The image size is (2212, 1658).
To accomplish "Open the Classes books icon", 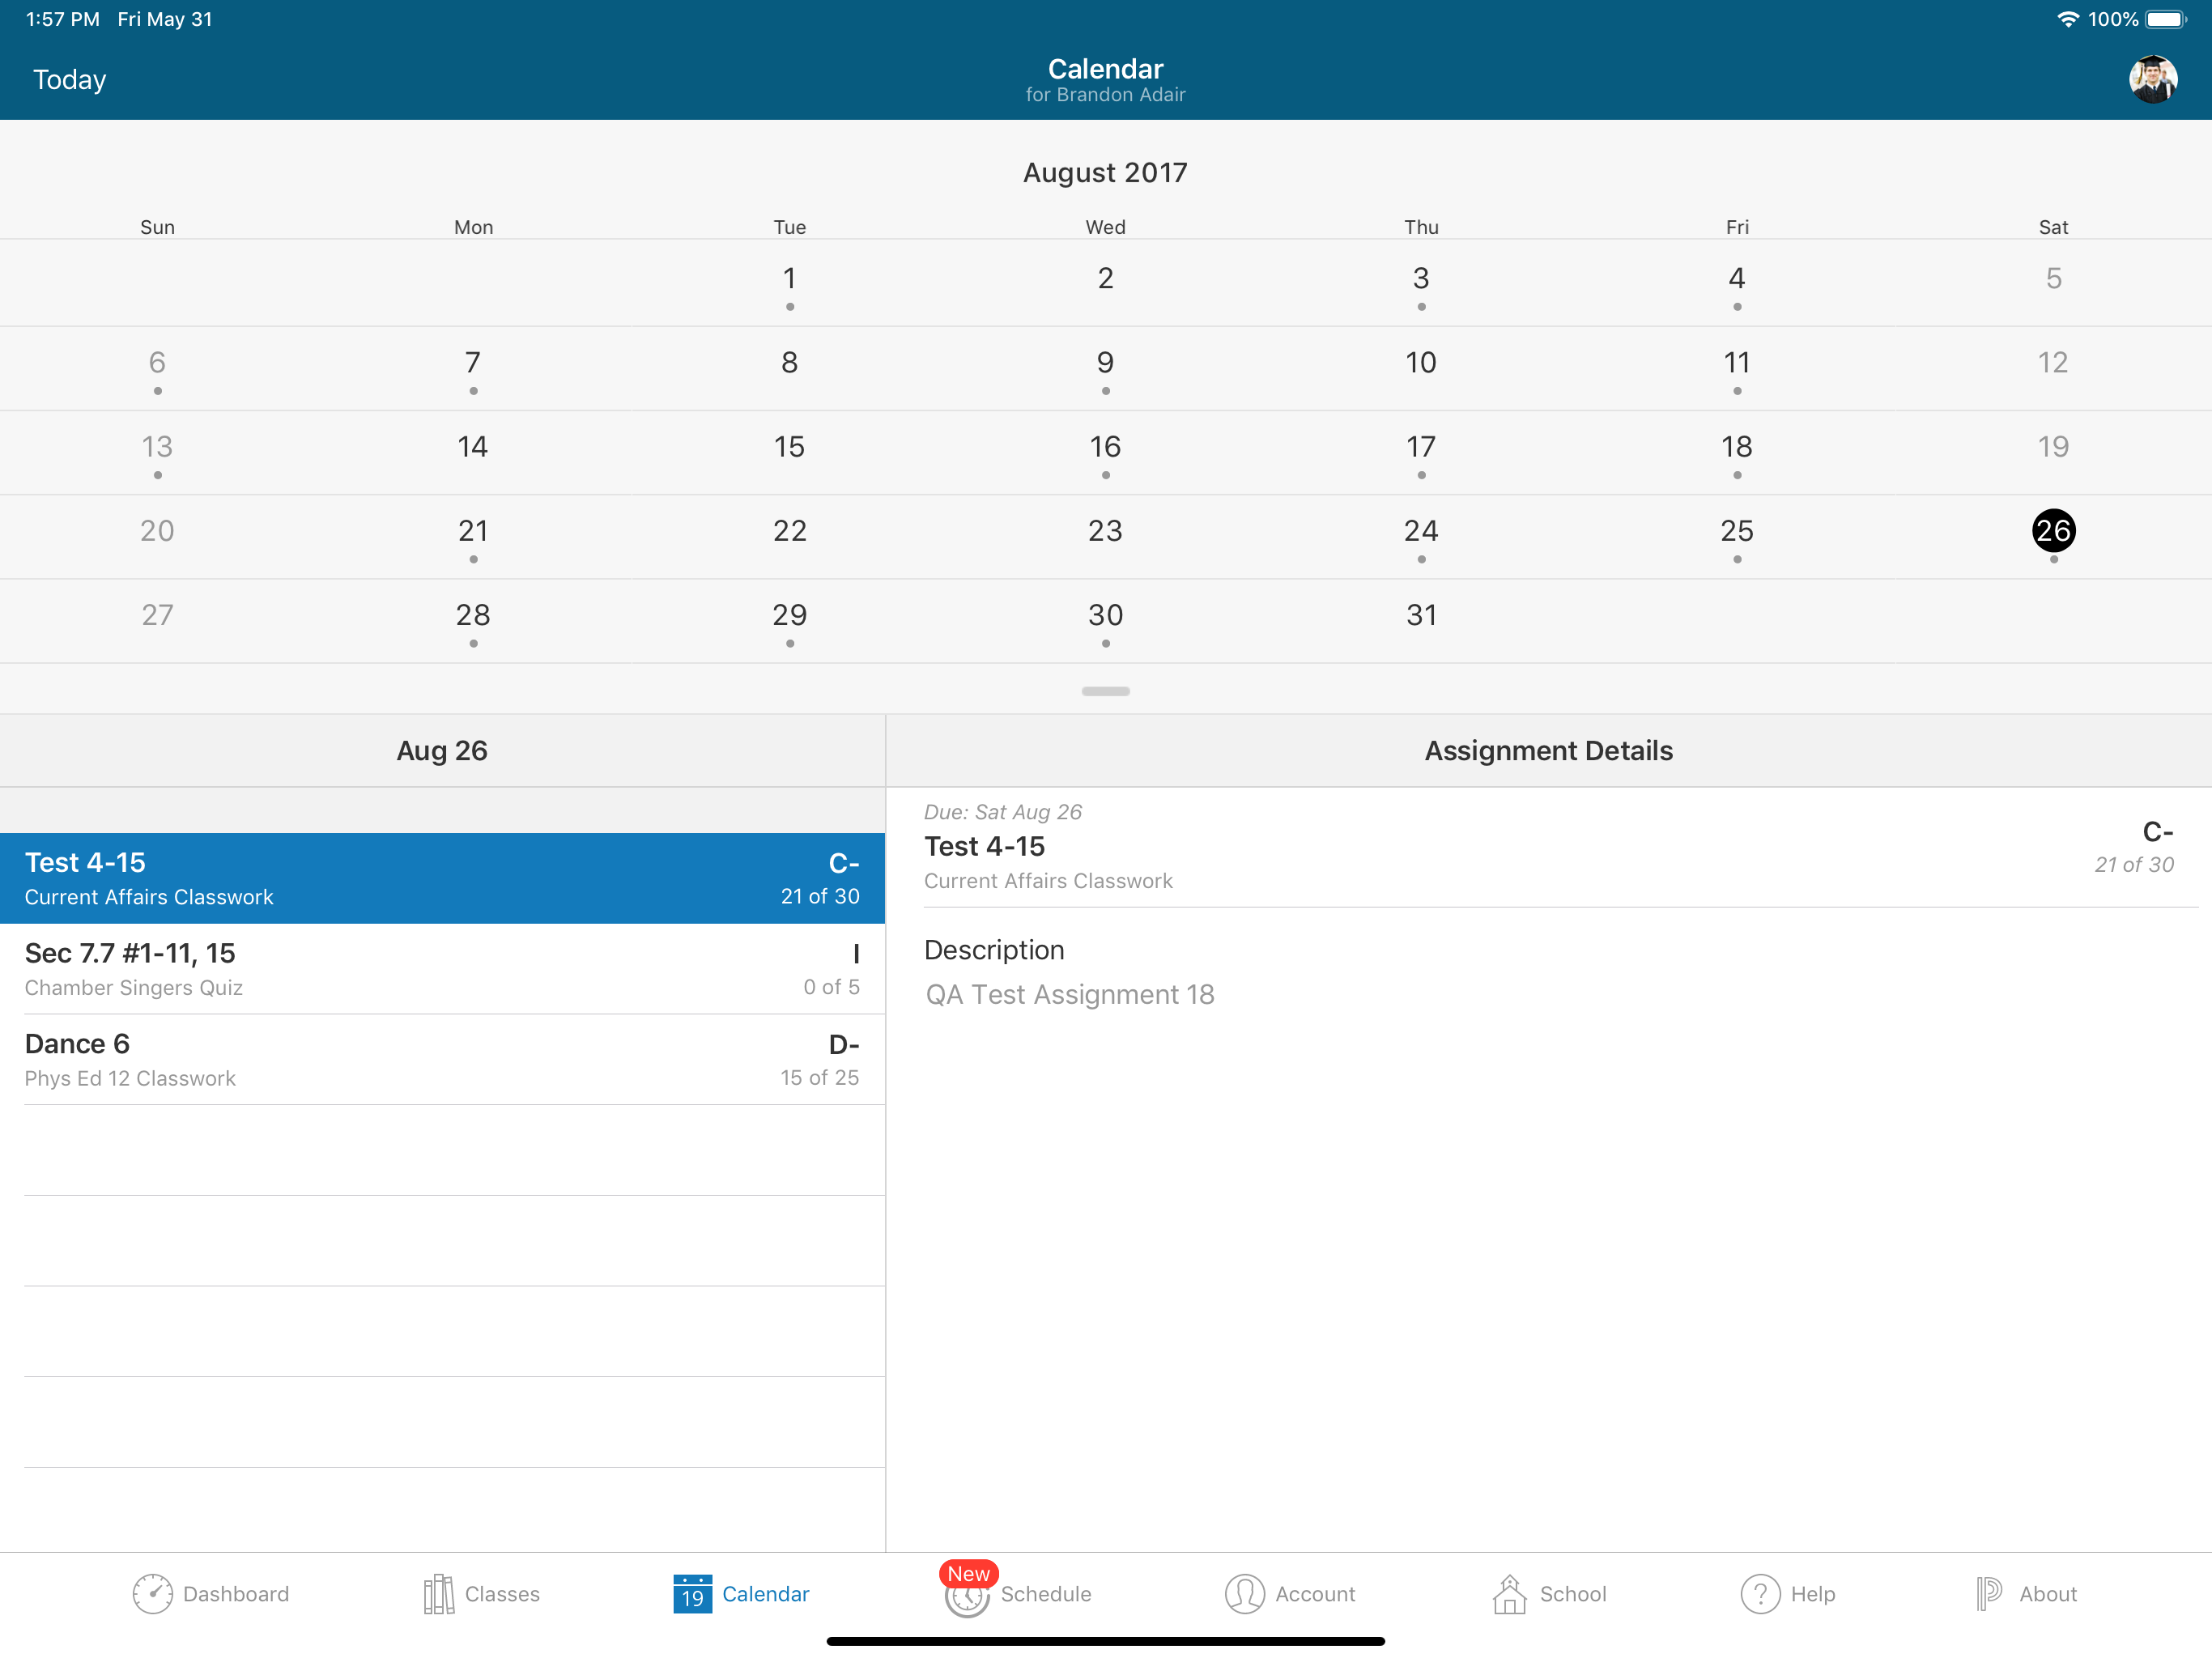I will click(438, 1594).
